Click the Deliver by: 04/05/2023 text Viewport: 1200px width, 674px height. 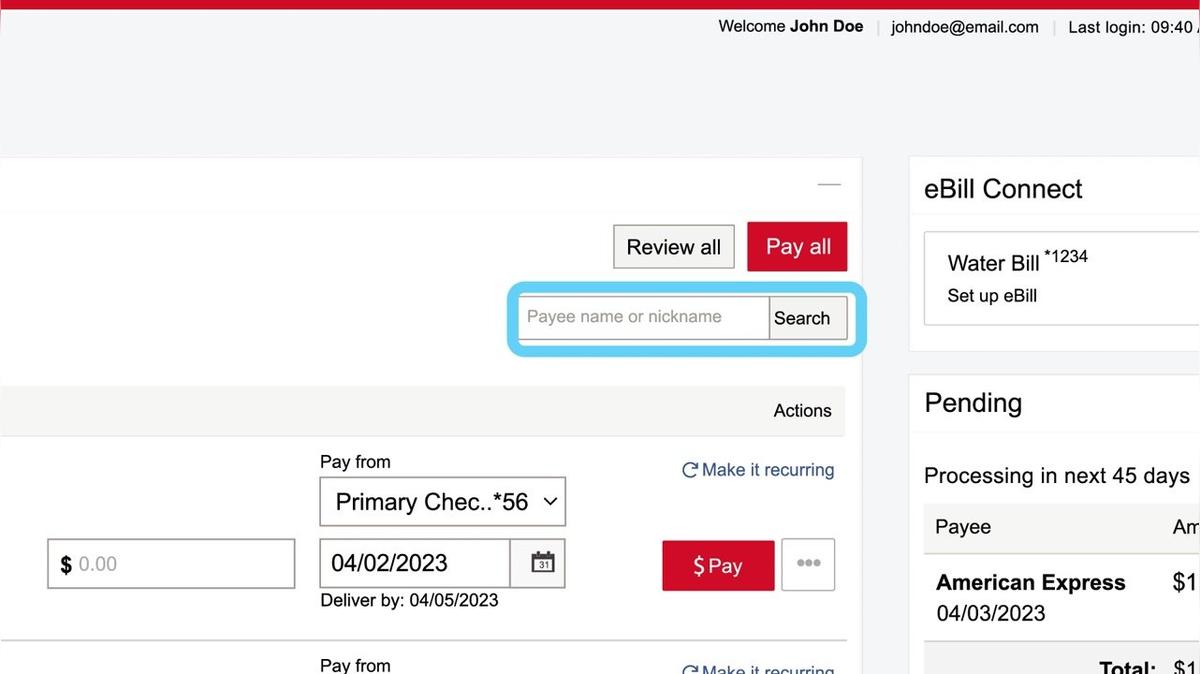click(x=409, y=601)
